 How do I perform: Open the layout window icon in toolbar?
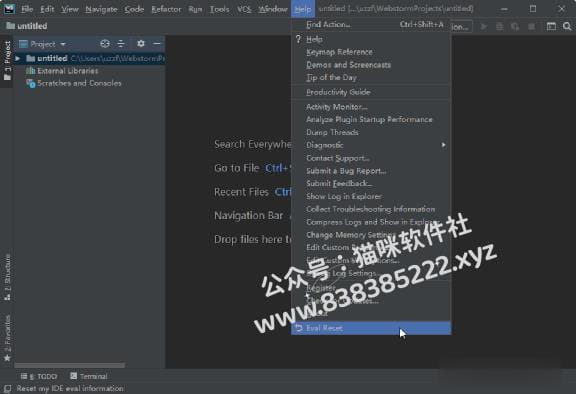[551, 26]
